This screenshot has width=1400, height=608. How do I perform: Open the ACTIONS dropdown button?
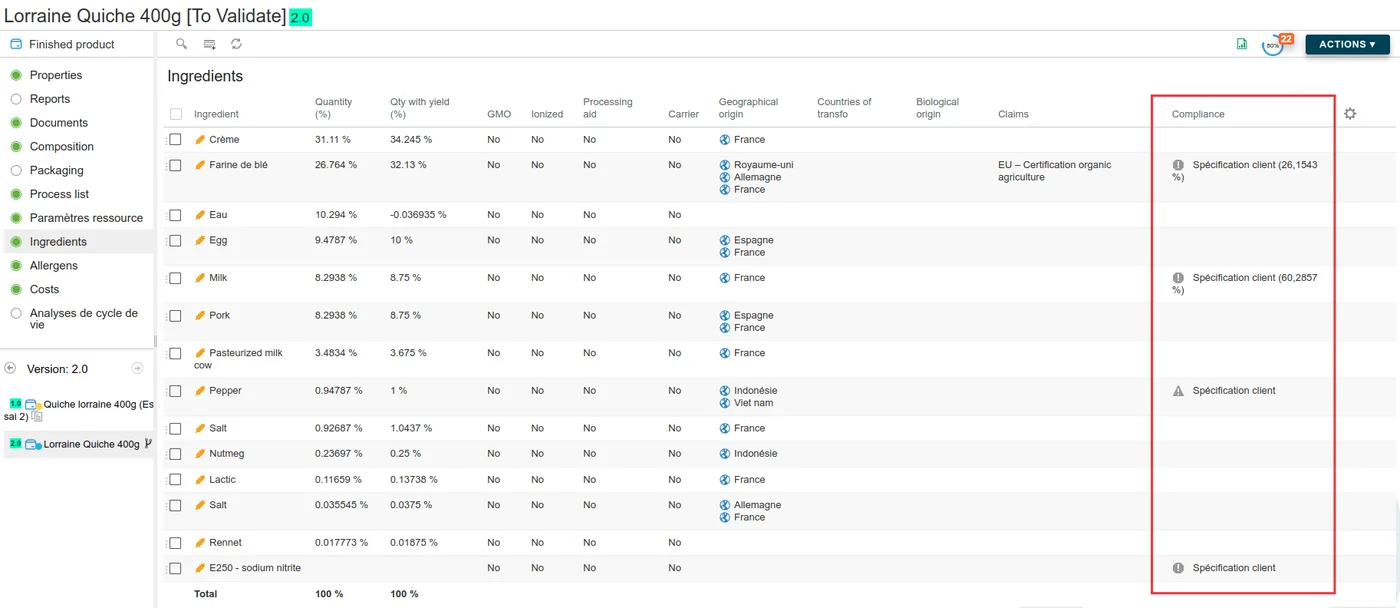[1347, 44]
